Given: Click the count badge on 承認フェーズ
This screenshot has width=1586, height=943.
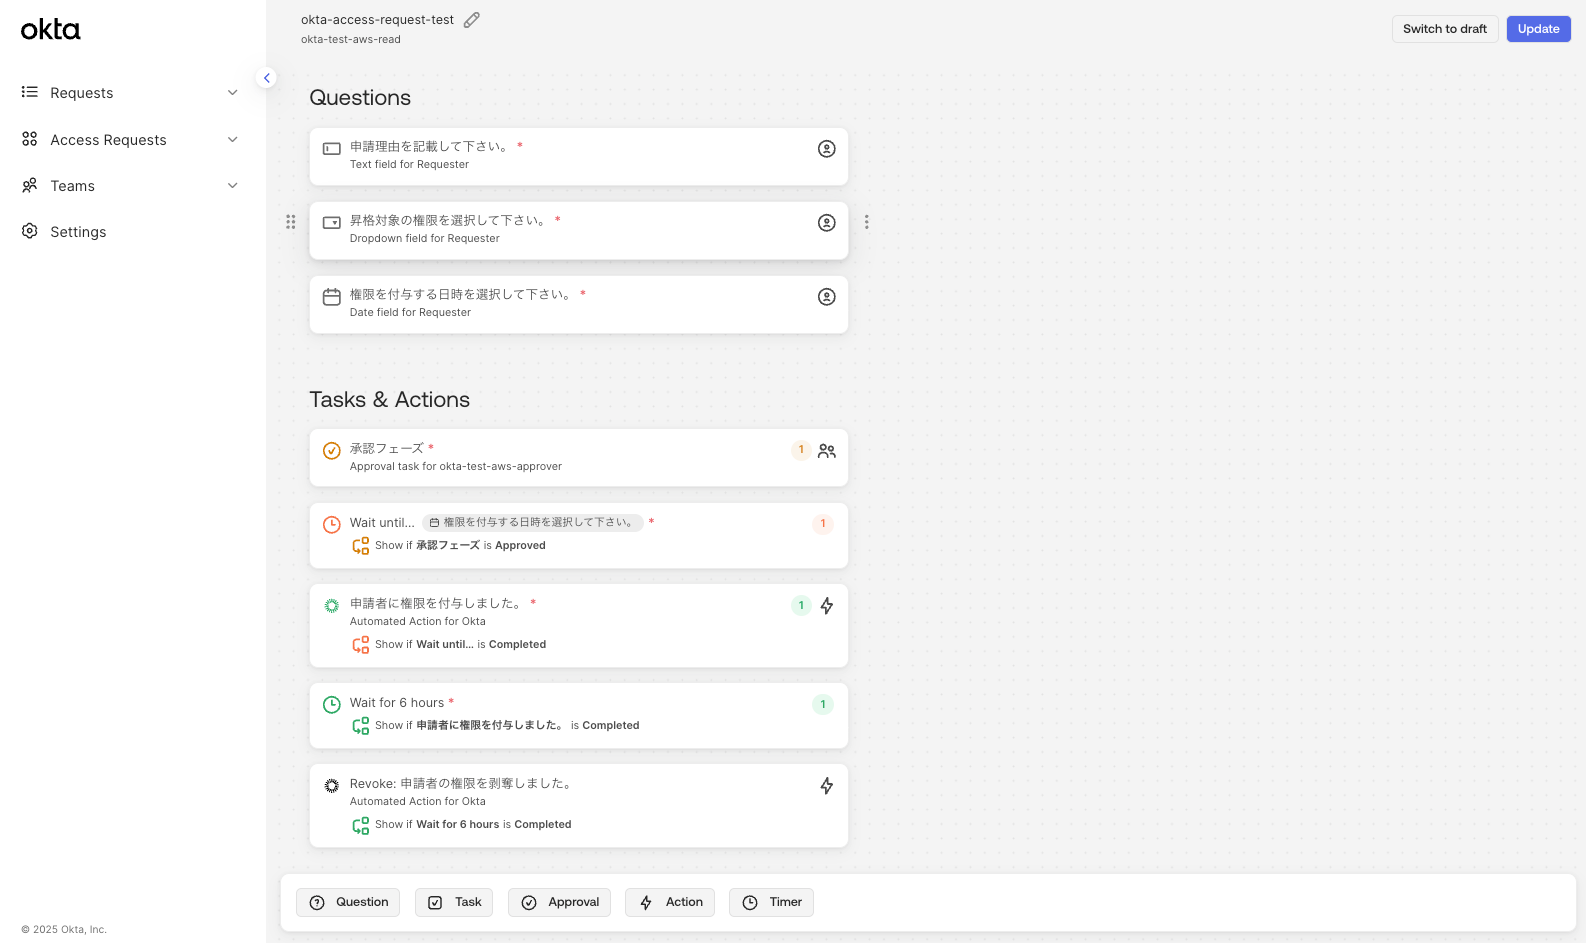Looking at the screenshot, I should click(x=801, y=450).
